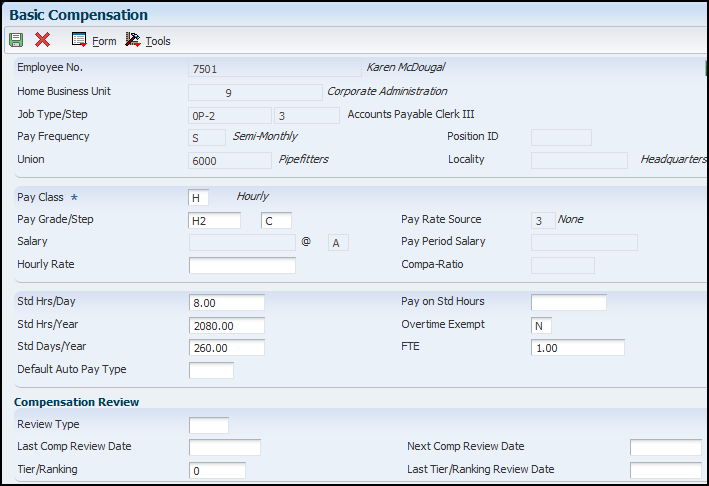Click the Position ID field
Image resolution: width=709 pixels, height=486 pixels.
click(x=561, y=137)
